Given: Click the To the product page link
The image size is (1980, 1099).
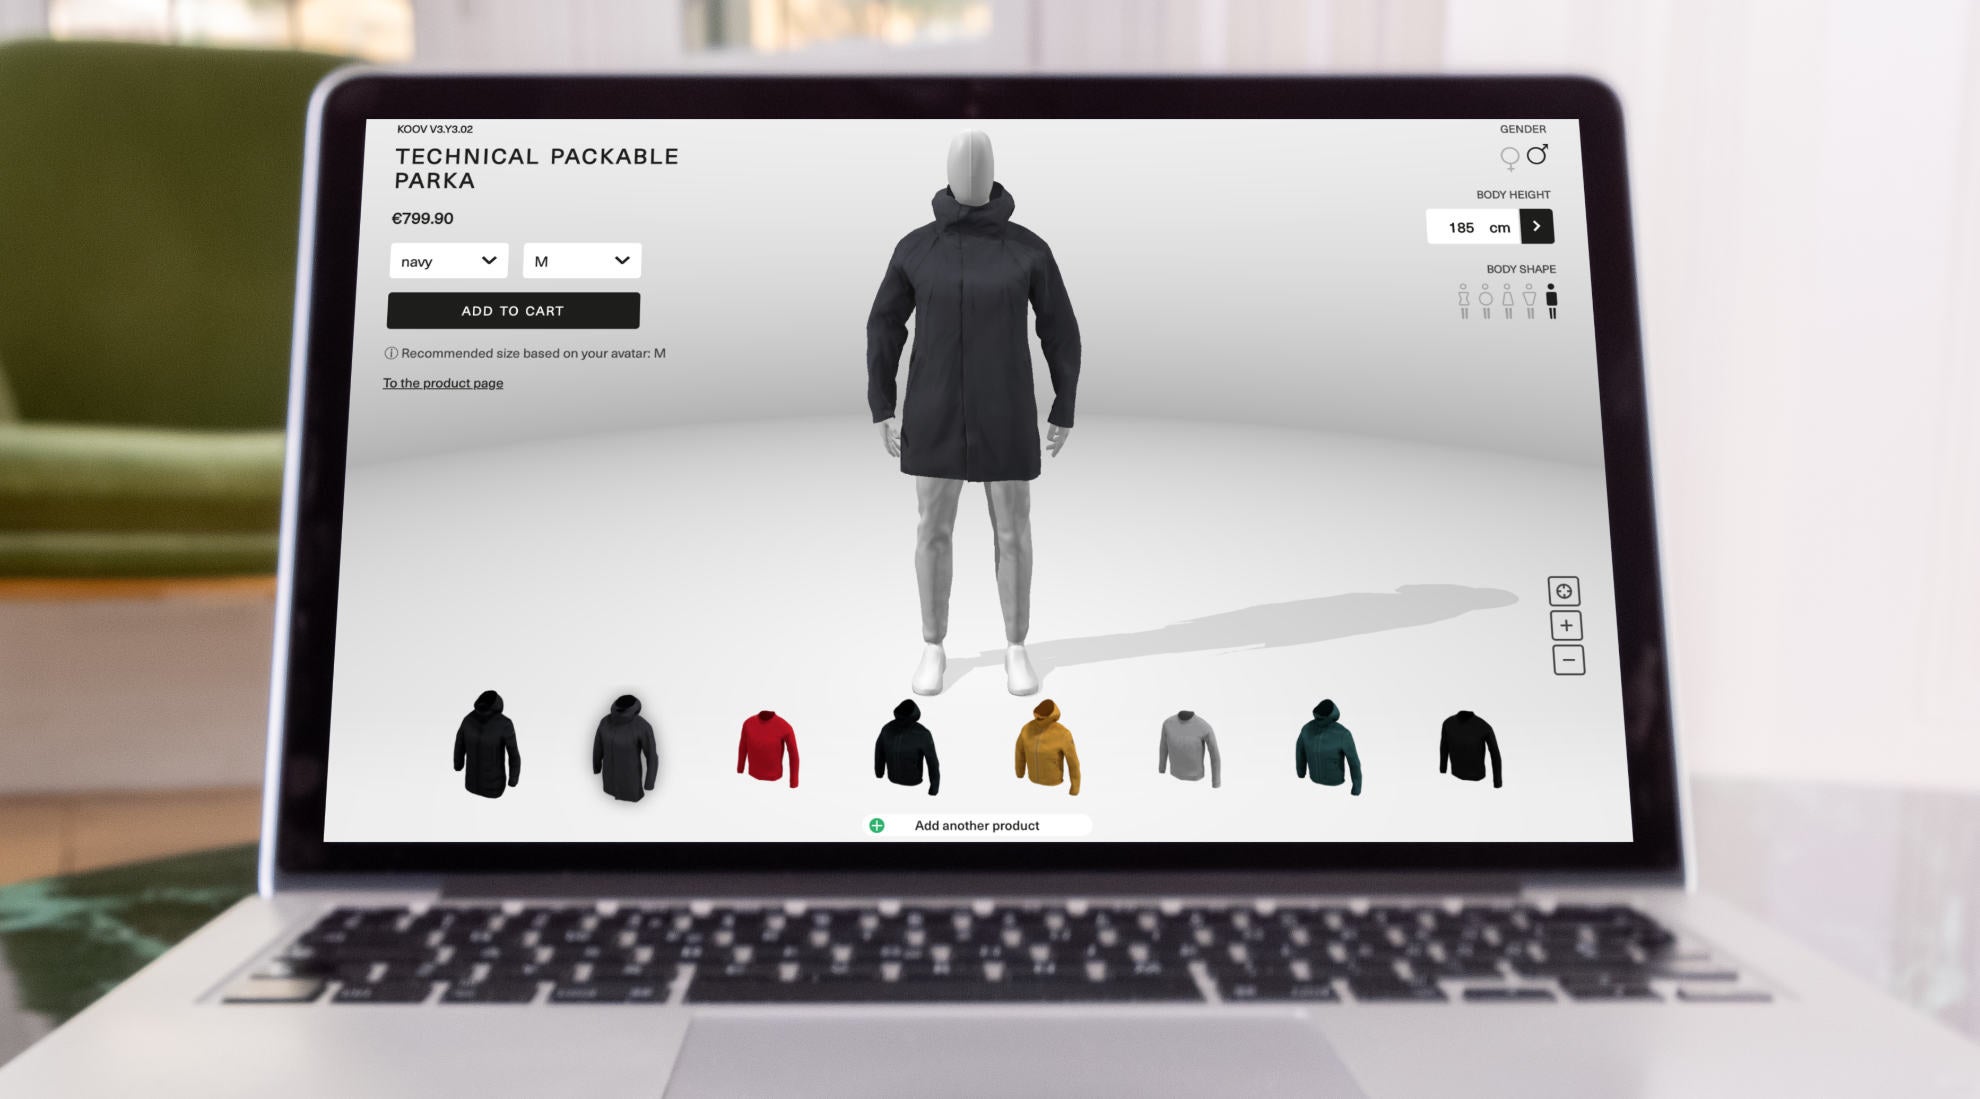Looking at the screenshot, I should [x=444, y=383].
